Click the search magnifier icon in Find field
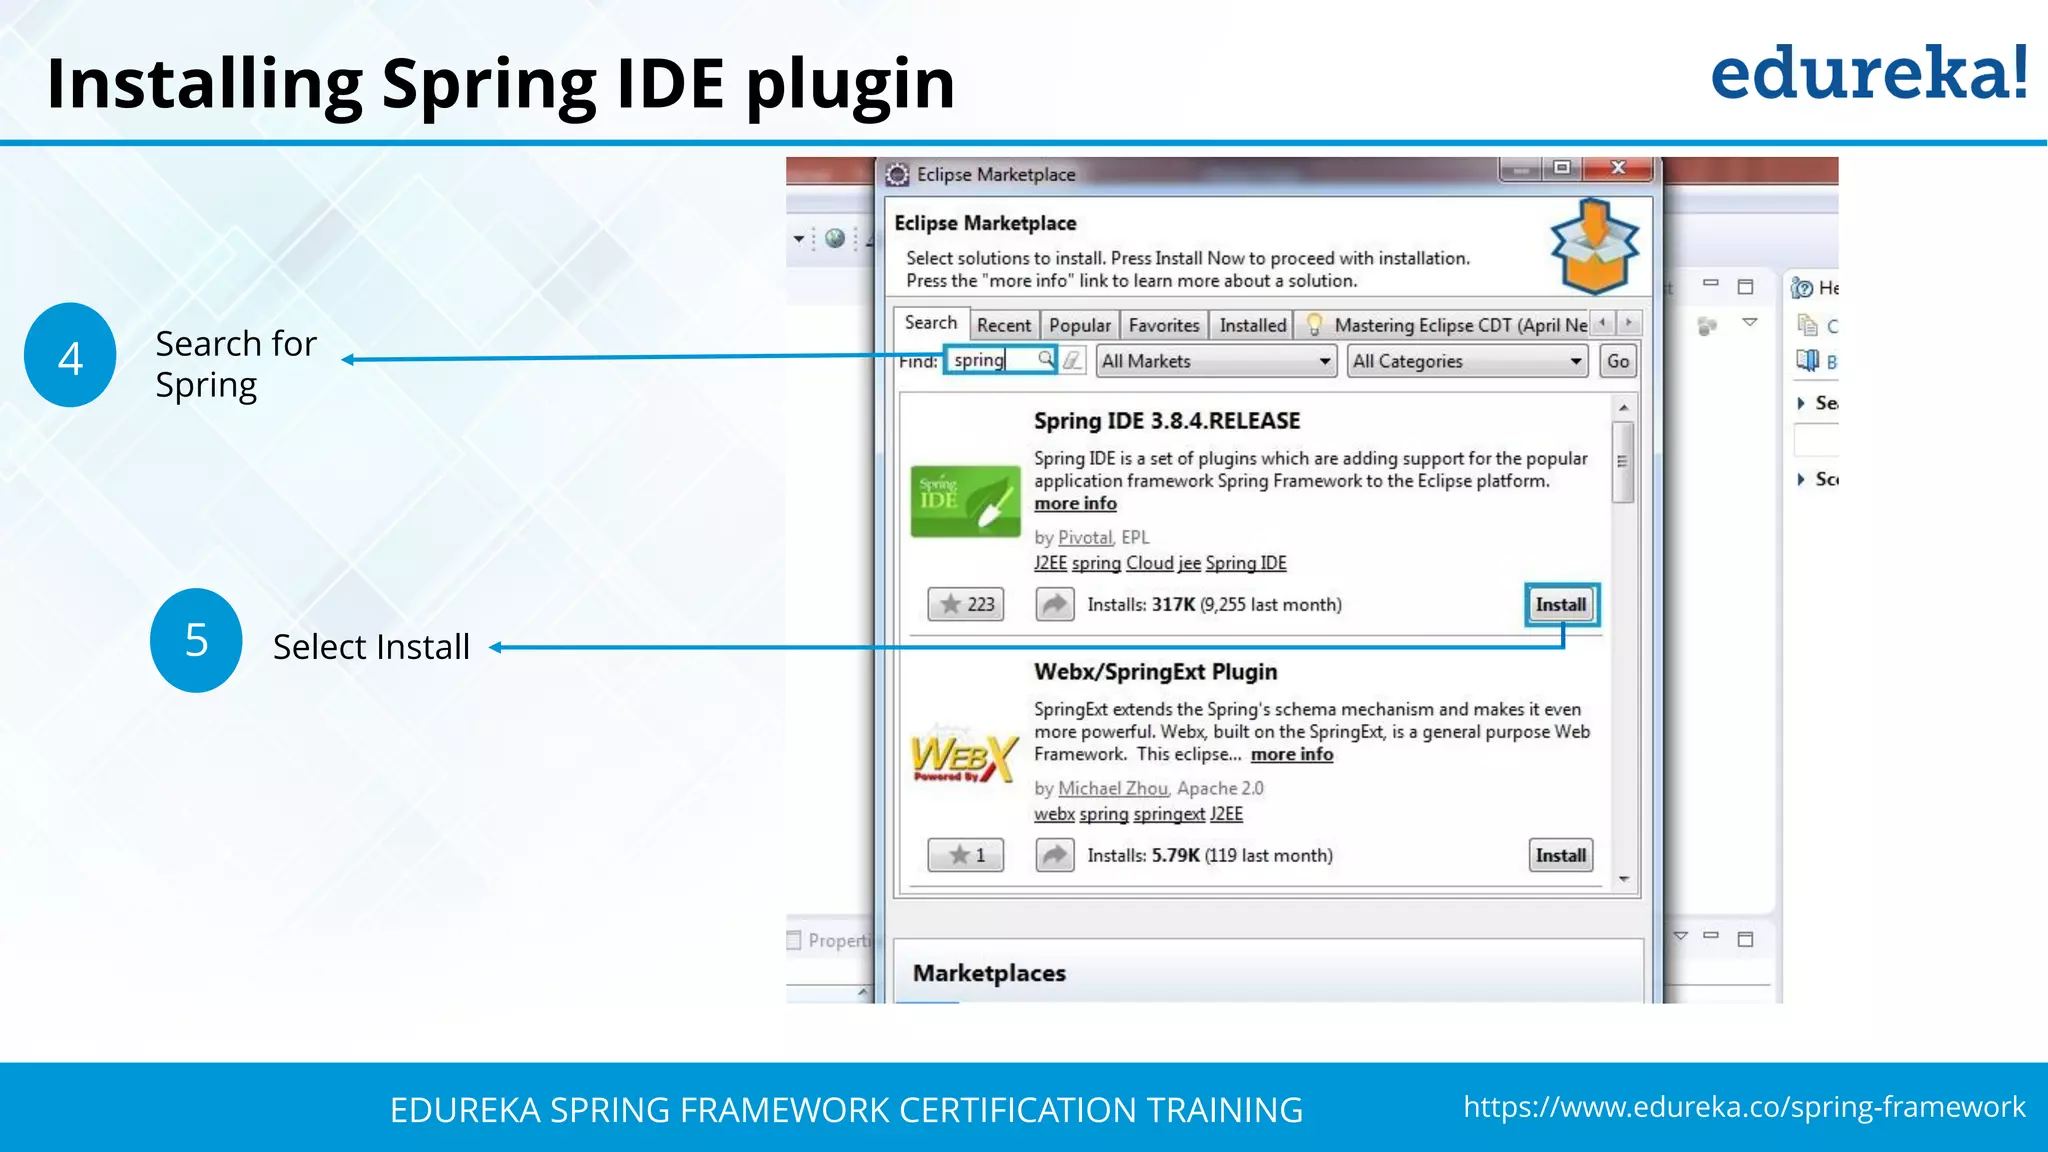The height and width of the screenshot is (1152, 2048). [1044, 359]
